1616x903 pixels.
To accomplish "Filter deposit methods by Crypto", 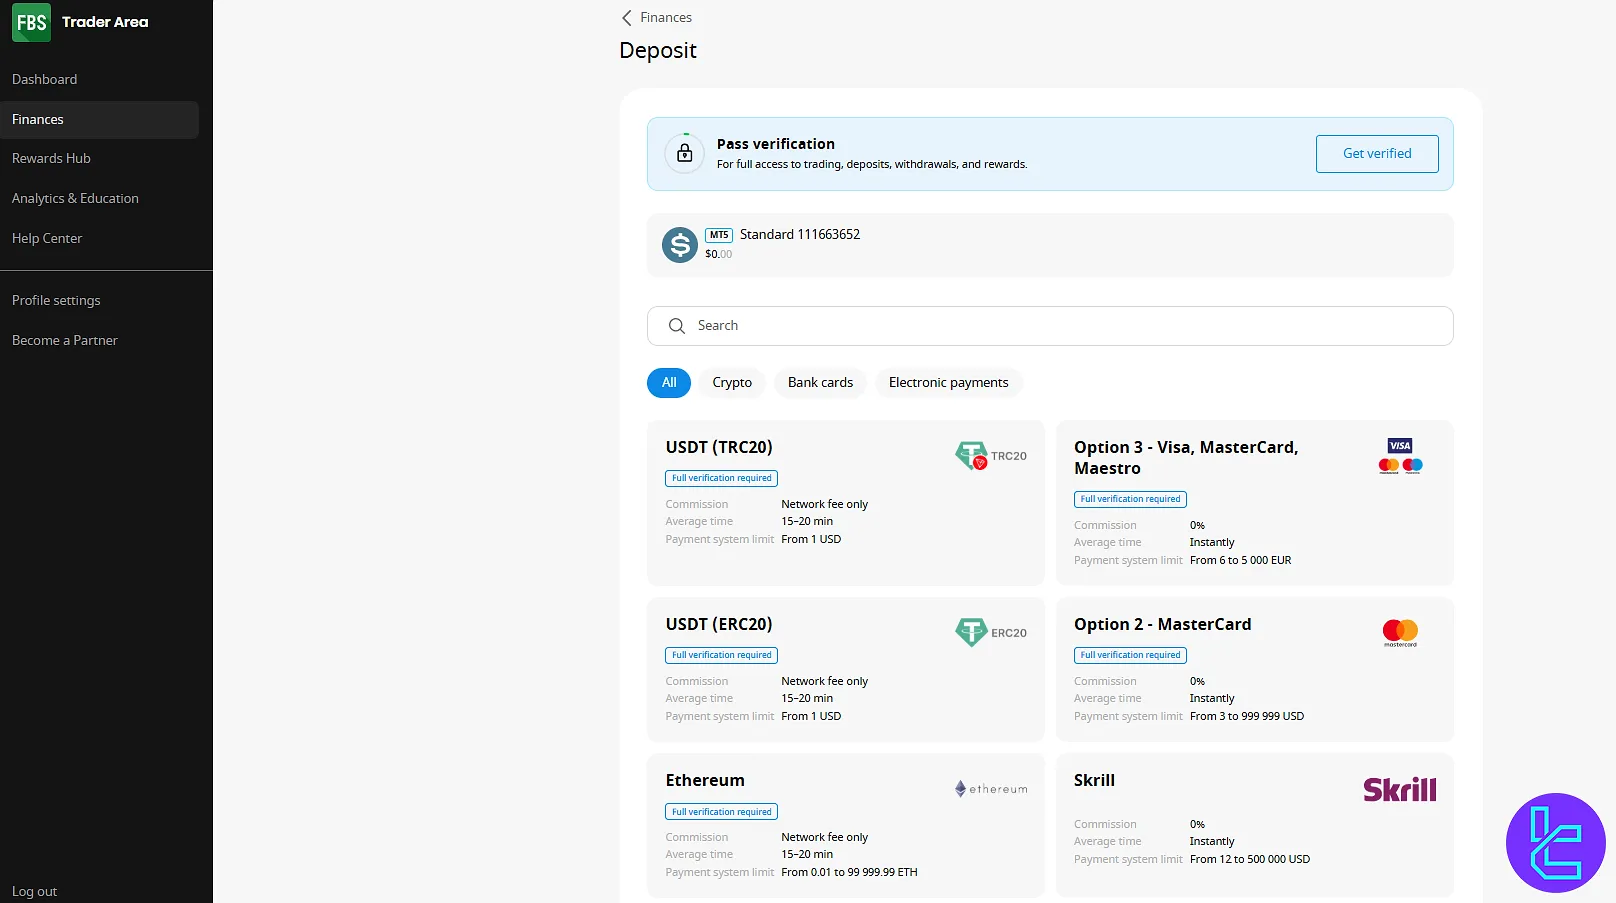I will 732,383.
